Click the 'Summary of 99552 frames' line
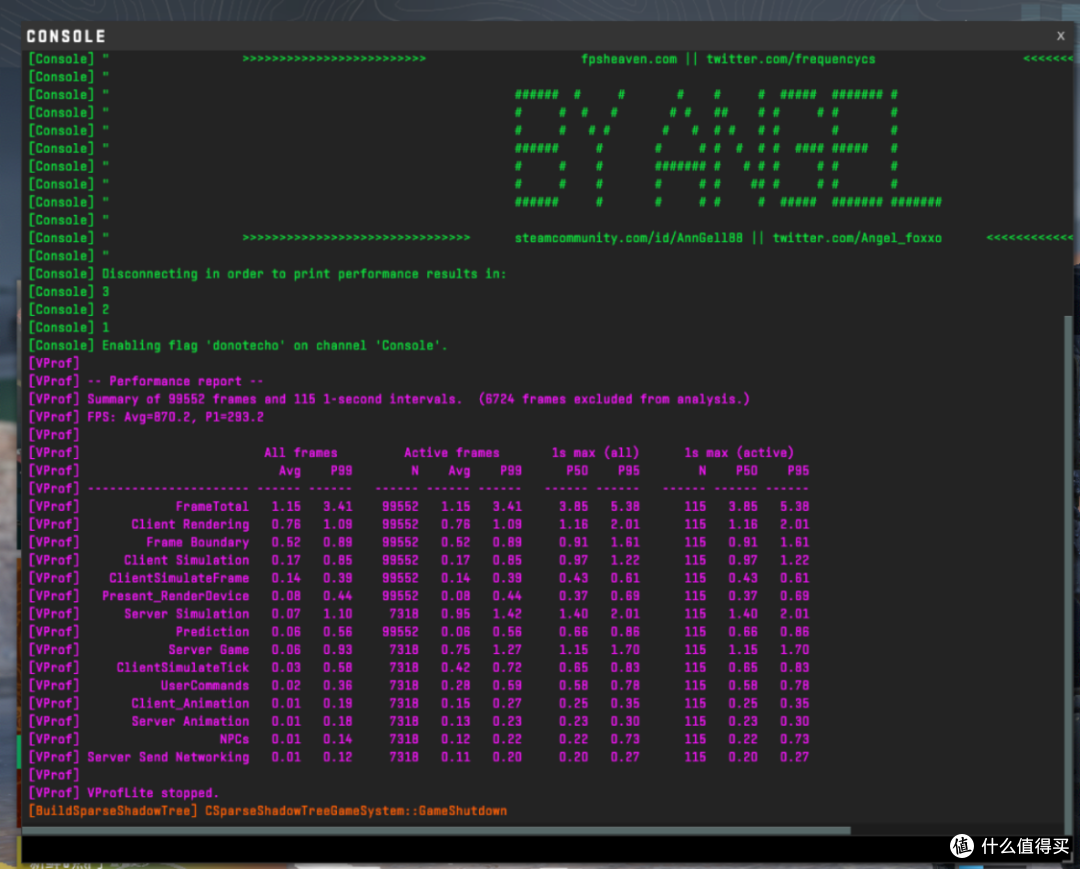Image resolution: width=1080 pixels, height=869 pixels. point(418,399)
